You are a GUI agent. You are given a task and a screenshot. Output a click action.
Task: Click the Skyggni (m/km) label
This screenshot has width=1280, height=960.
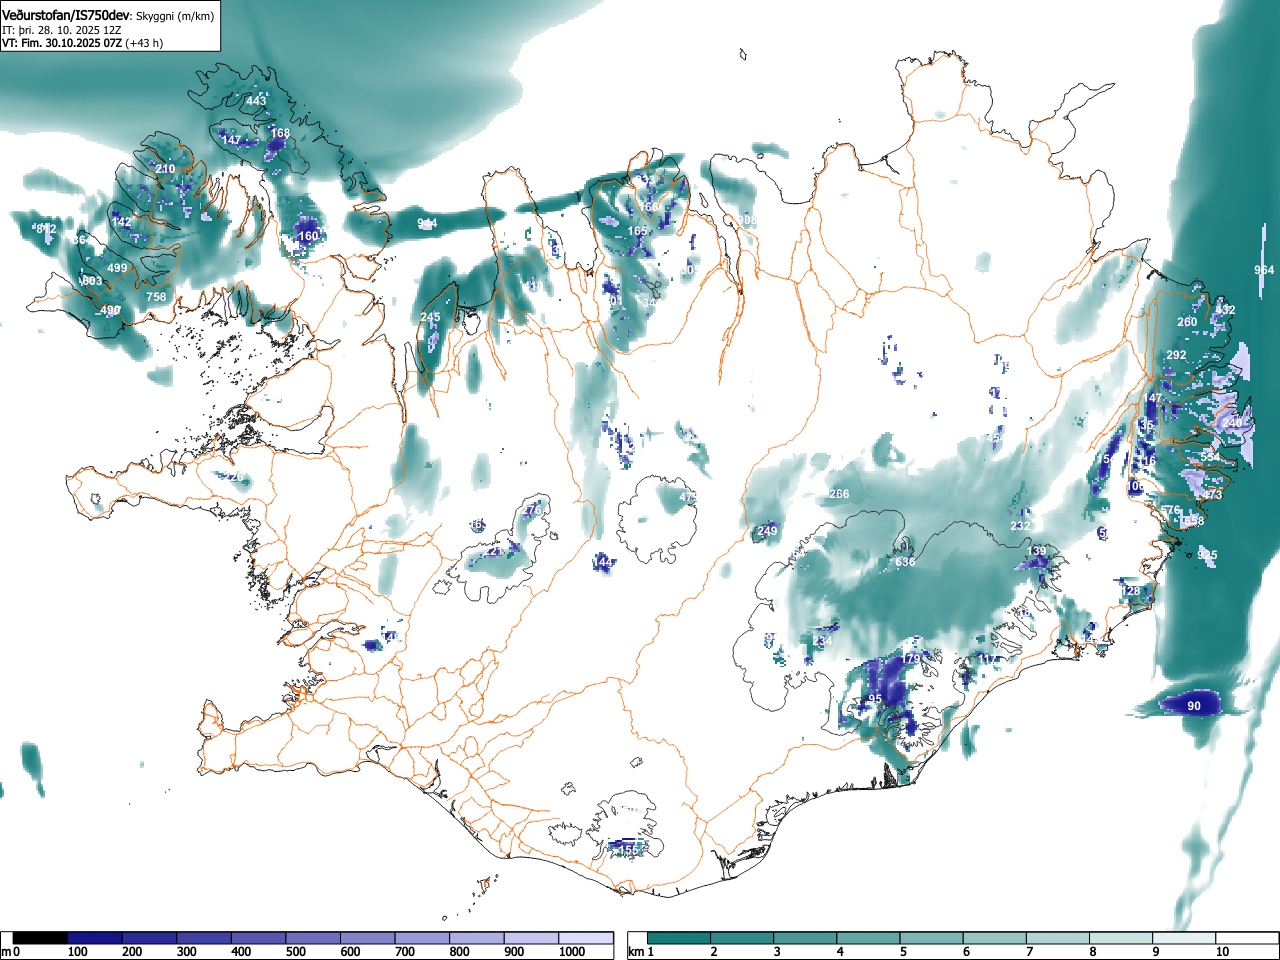pos(174,16)
